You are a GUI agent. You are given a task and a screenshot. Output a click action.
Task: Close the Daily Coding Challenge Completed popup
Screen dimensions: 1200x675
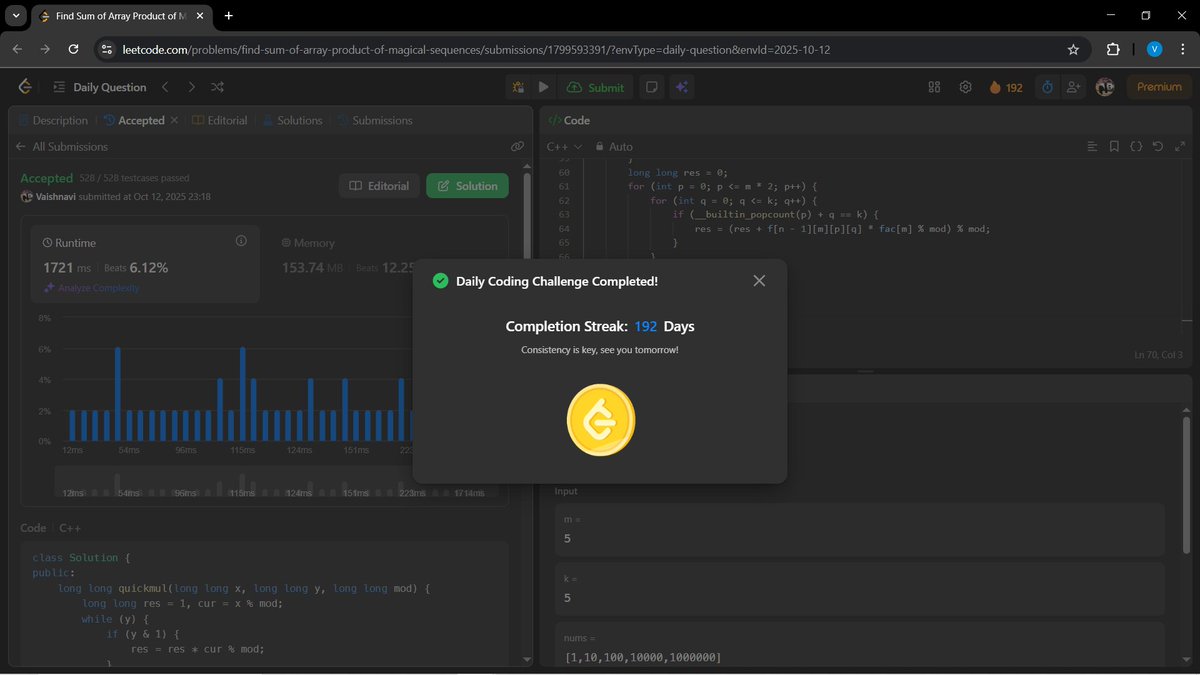pyautogui.click(x=759, y=281)
